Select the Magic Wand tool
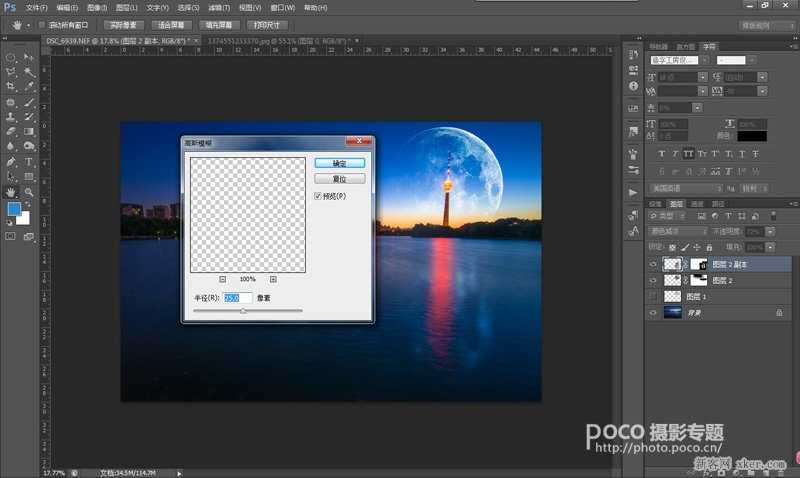Viewport: 800px width, 478px height. point(29,71)
